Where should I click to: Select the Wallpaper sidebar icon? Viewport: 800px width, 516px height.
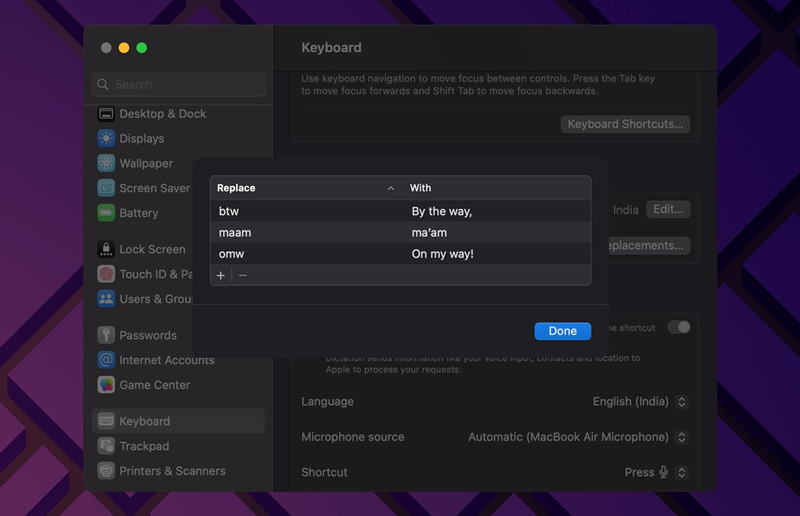point(106,163)
